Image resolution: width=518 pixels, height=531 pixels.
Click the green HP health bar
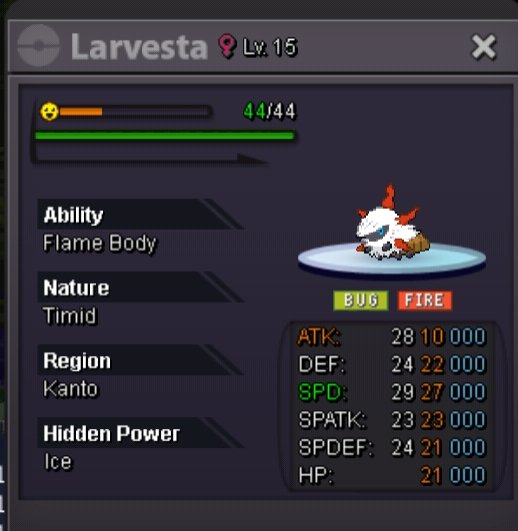[x=165, y=136]
